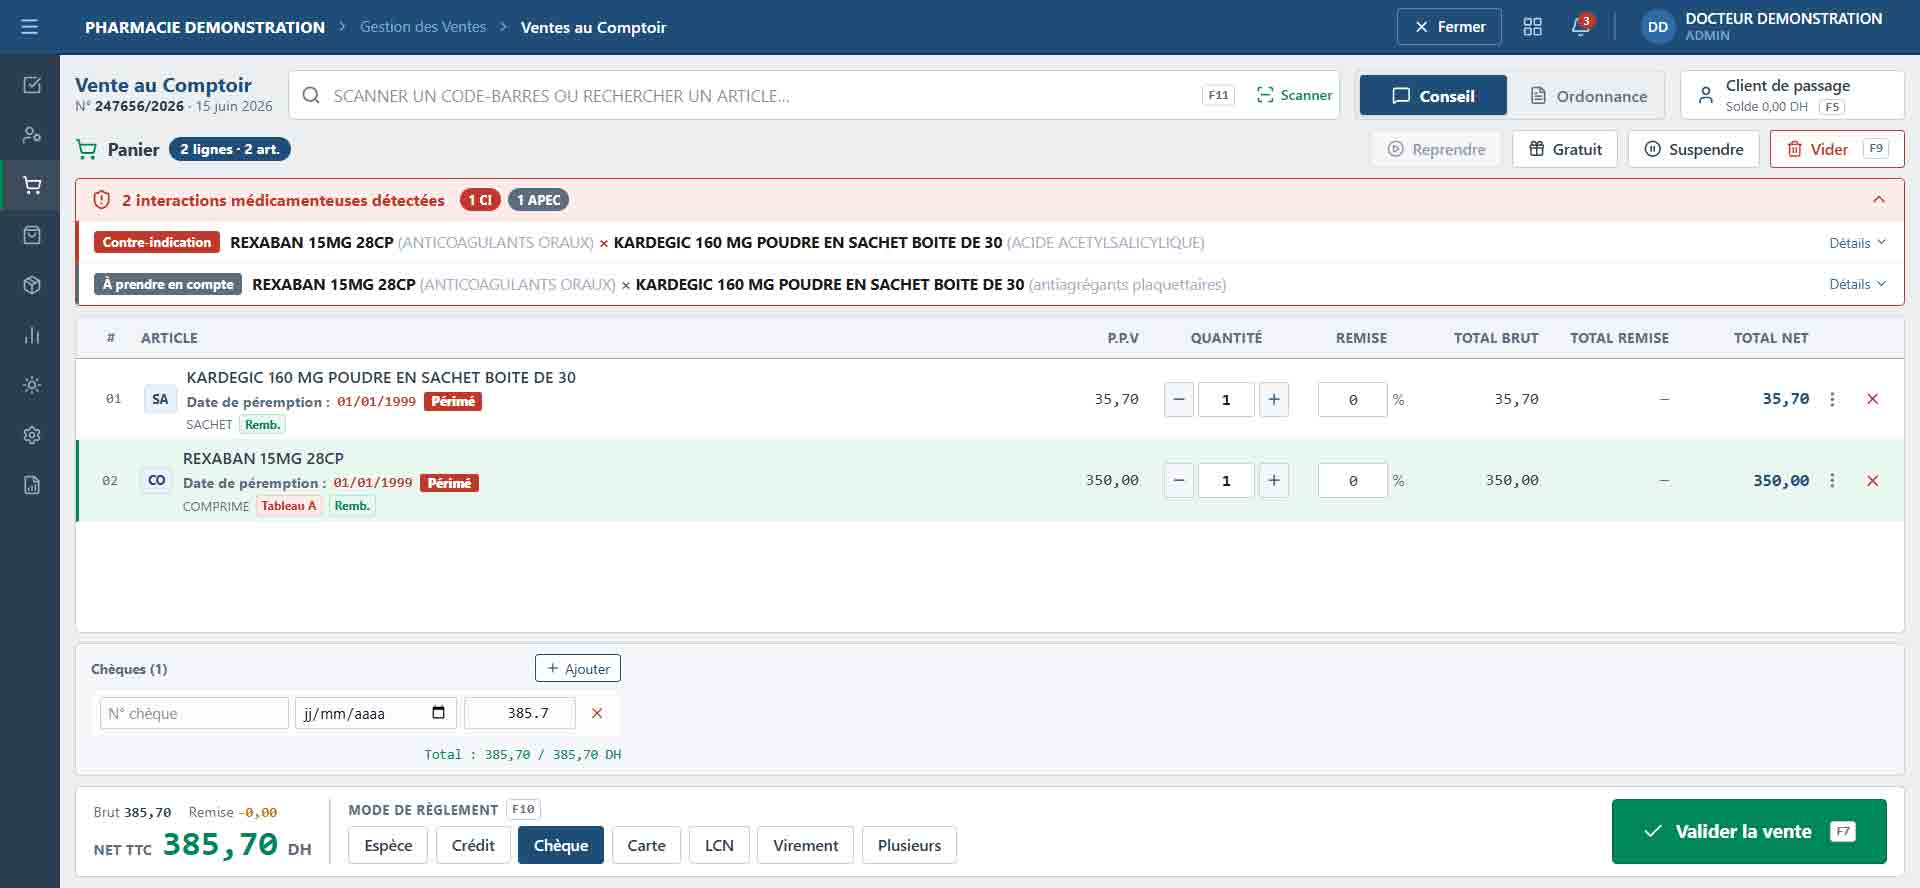This screenshot has width=1920, height=888.
Task: Edit the KARDEGIC quantity field
Action: [1226, 399]
